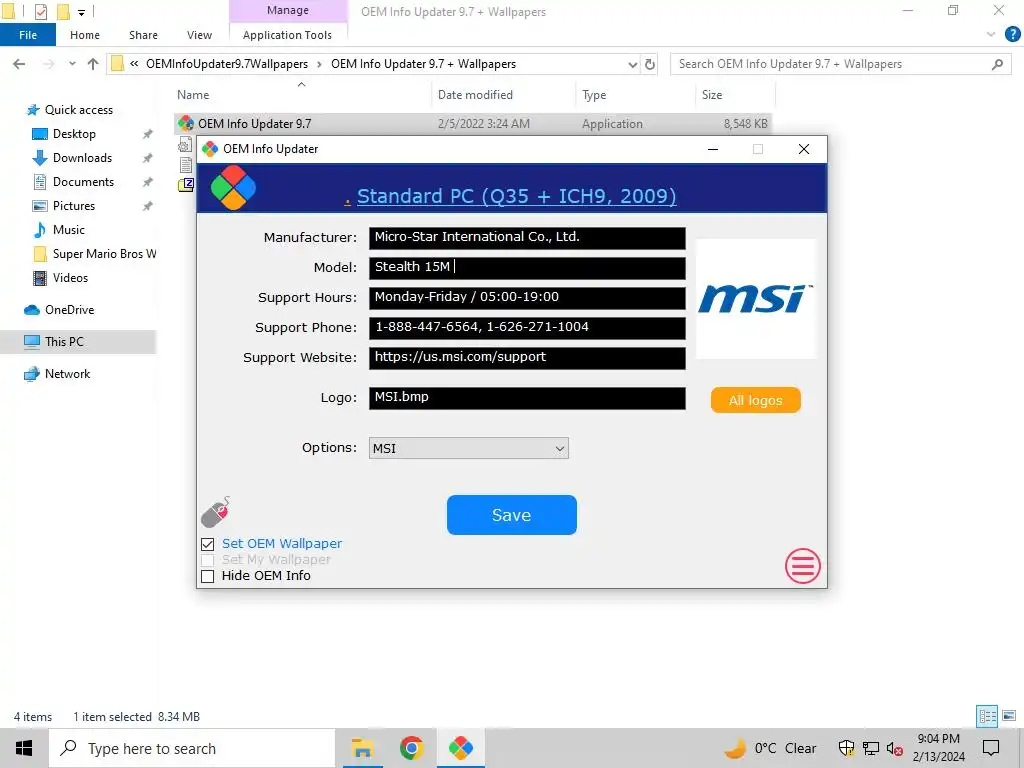Screen dimensions: 1024x768
Task: Expand the address bar history dropdown
Action: click(x=632, y=64)
